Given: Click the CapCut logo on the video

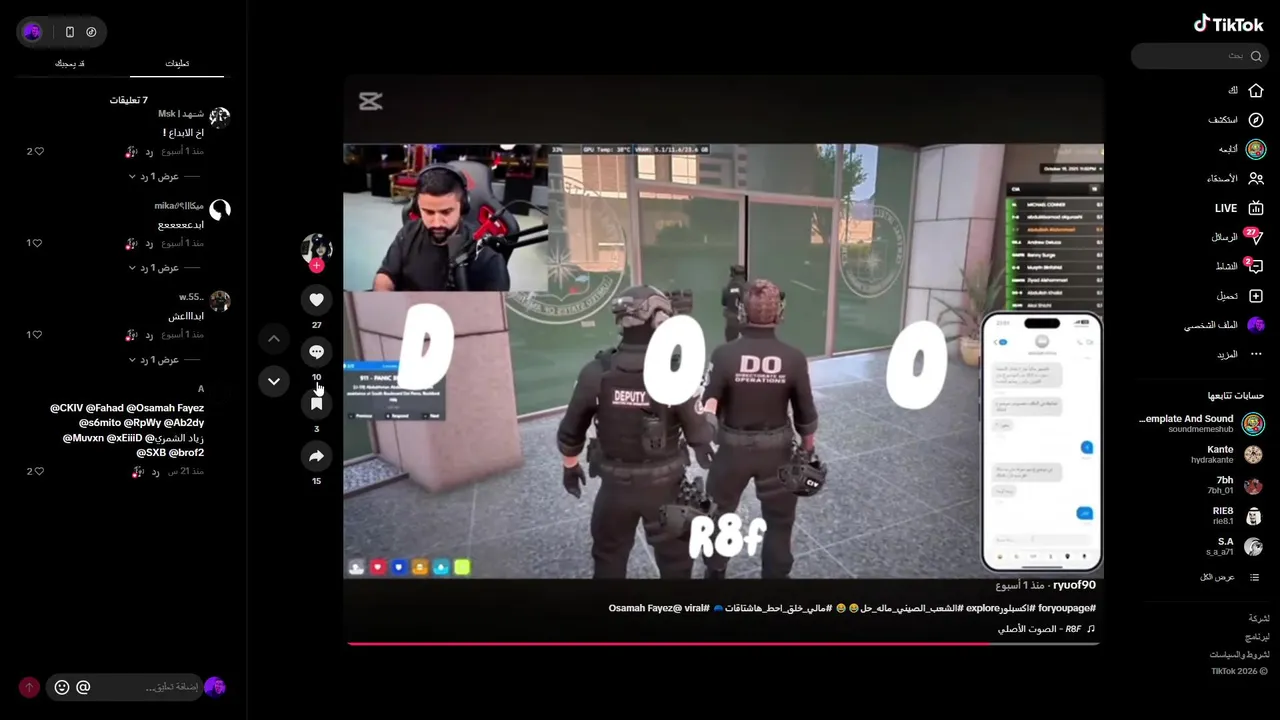Looking at the screenshot, I should [371, 101].
